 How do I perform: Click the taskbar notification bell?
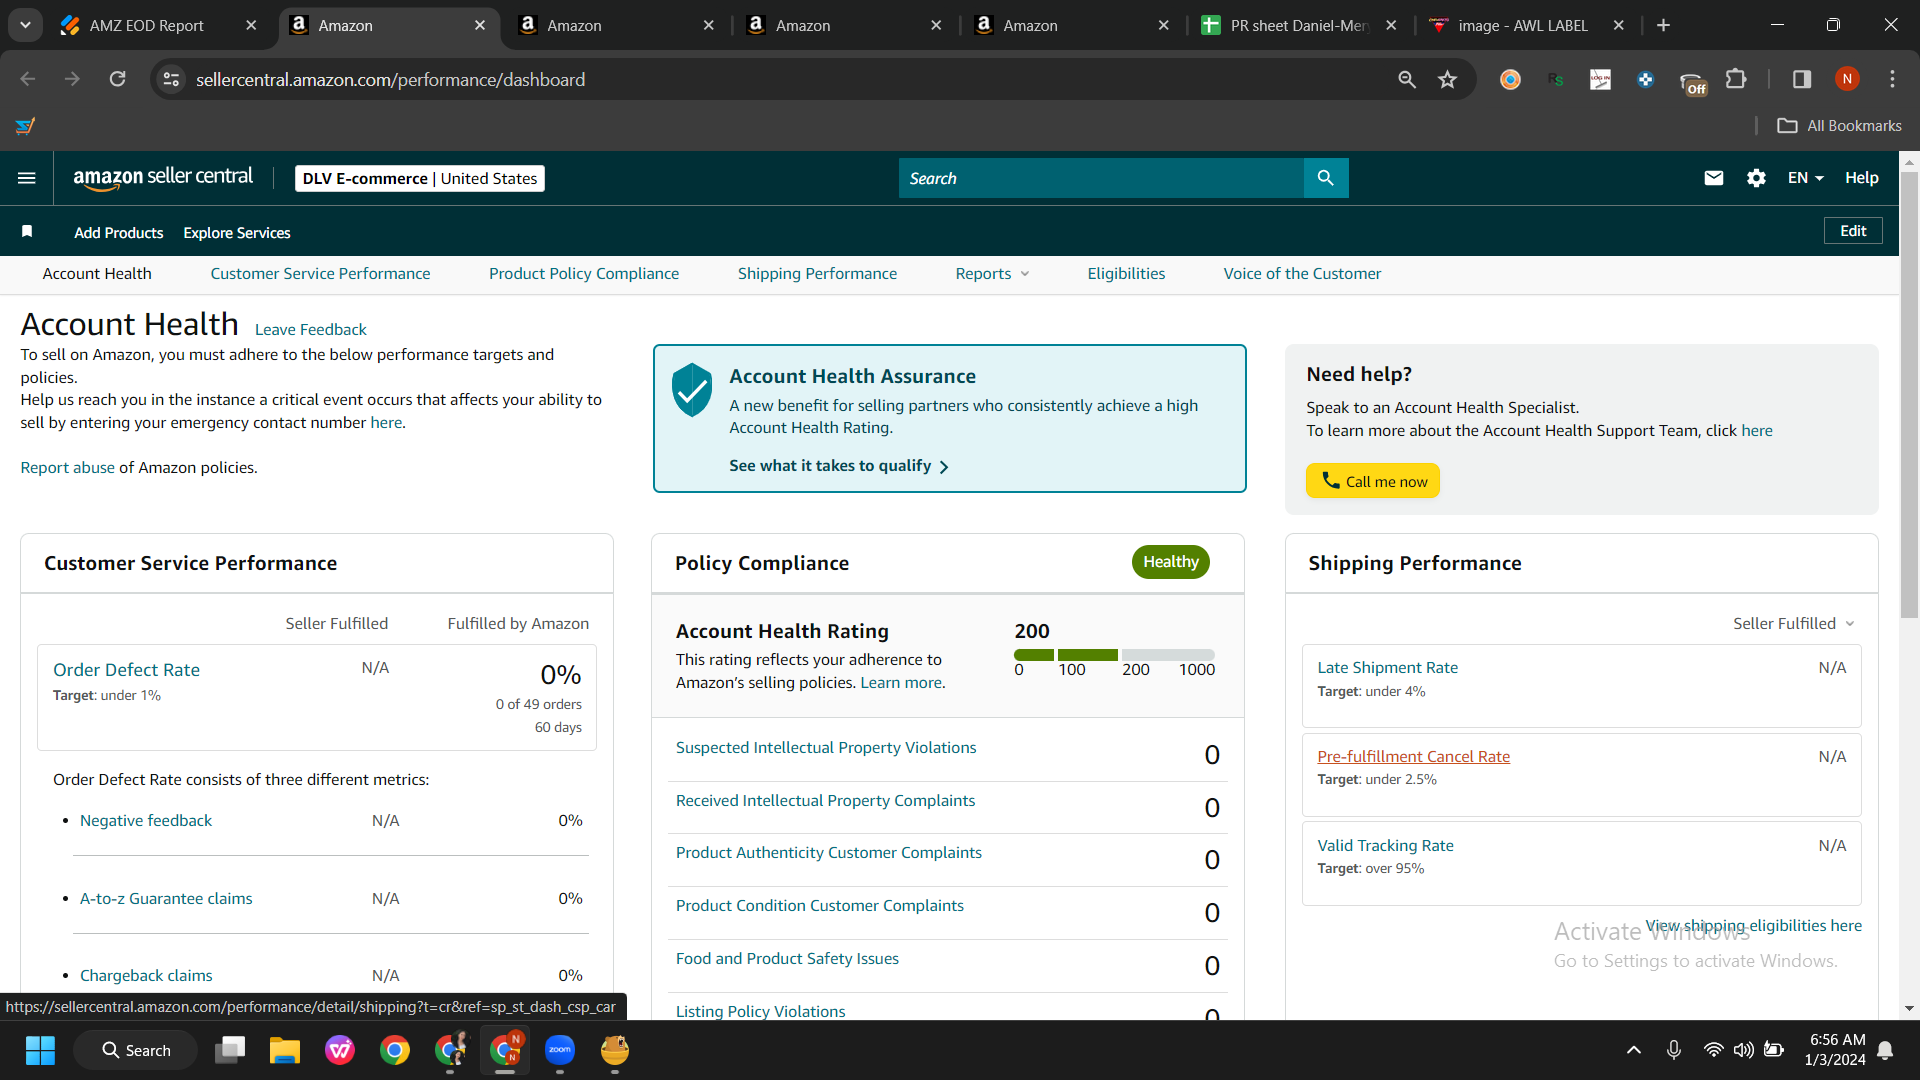[1885, 1050]
